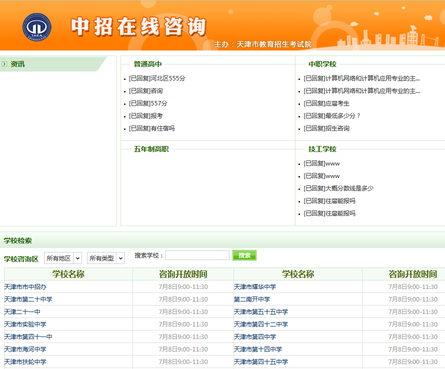This screenshot has height=369, width=445.
Task: Open the 五年制高职 section heading
Action: tap(151, 149)
